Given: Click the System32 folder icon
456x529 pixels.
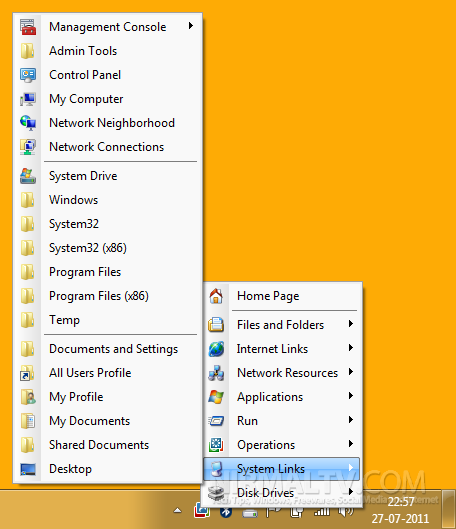Looking at the screenshot, I should (28, 224).
